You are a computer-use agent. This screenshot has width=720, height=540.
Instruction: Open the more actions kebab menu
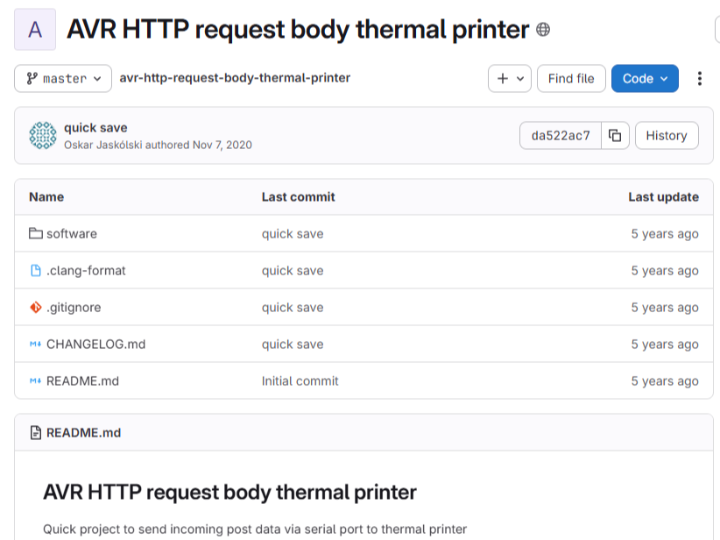click(700, 79)
